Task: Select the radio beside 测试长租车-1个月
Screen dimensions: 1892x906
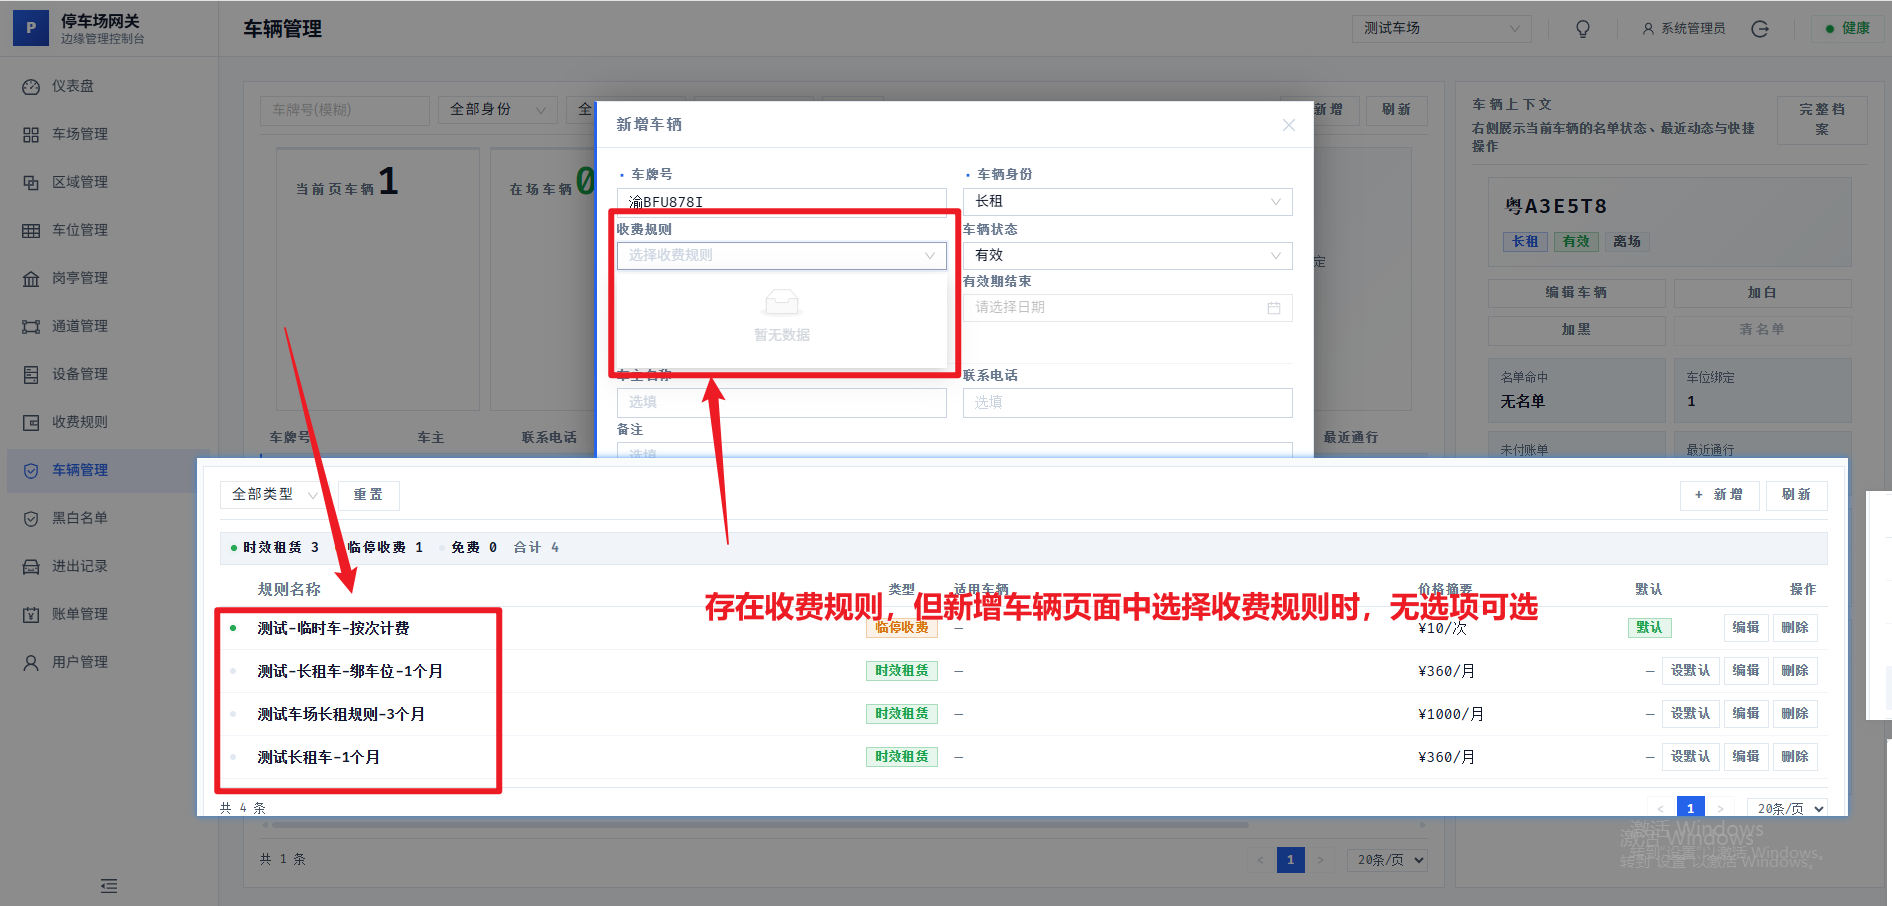Action: [234, 757]
